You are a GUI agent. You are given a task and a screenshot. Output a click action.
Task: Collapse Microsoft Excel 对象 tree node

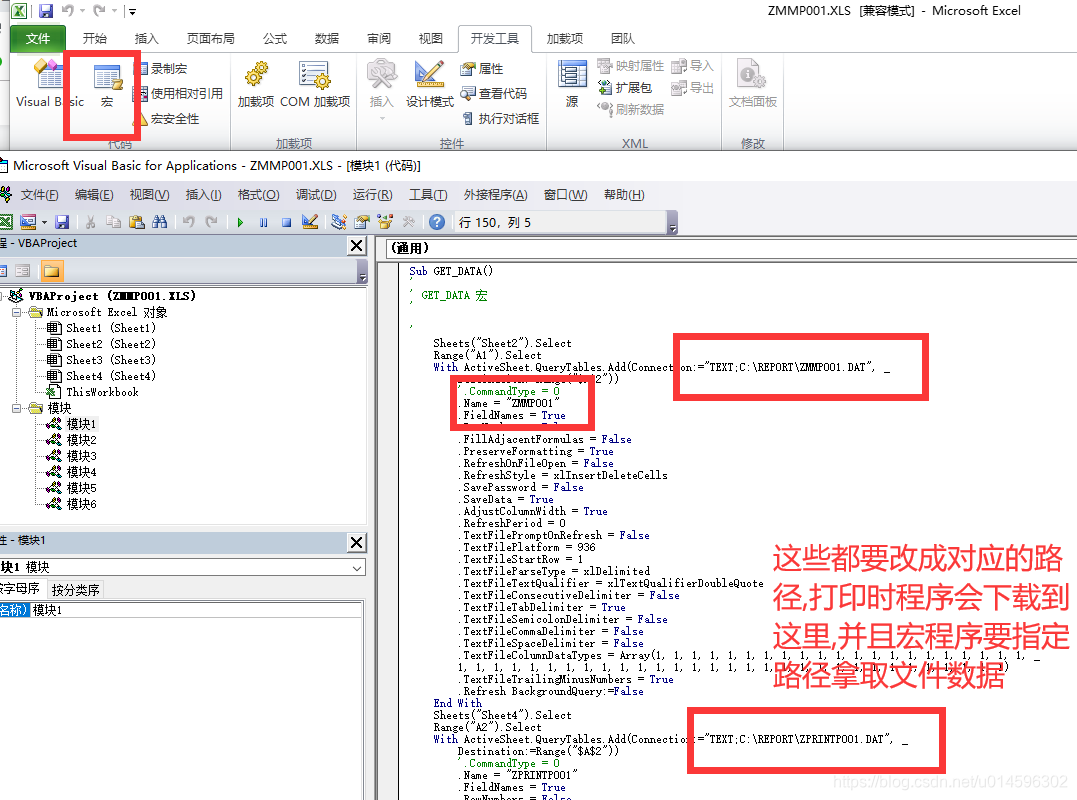[16, 312]
